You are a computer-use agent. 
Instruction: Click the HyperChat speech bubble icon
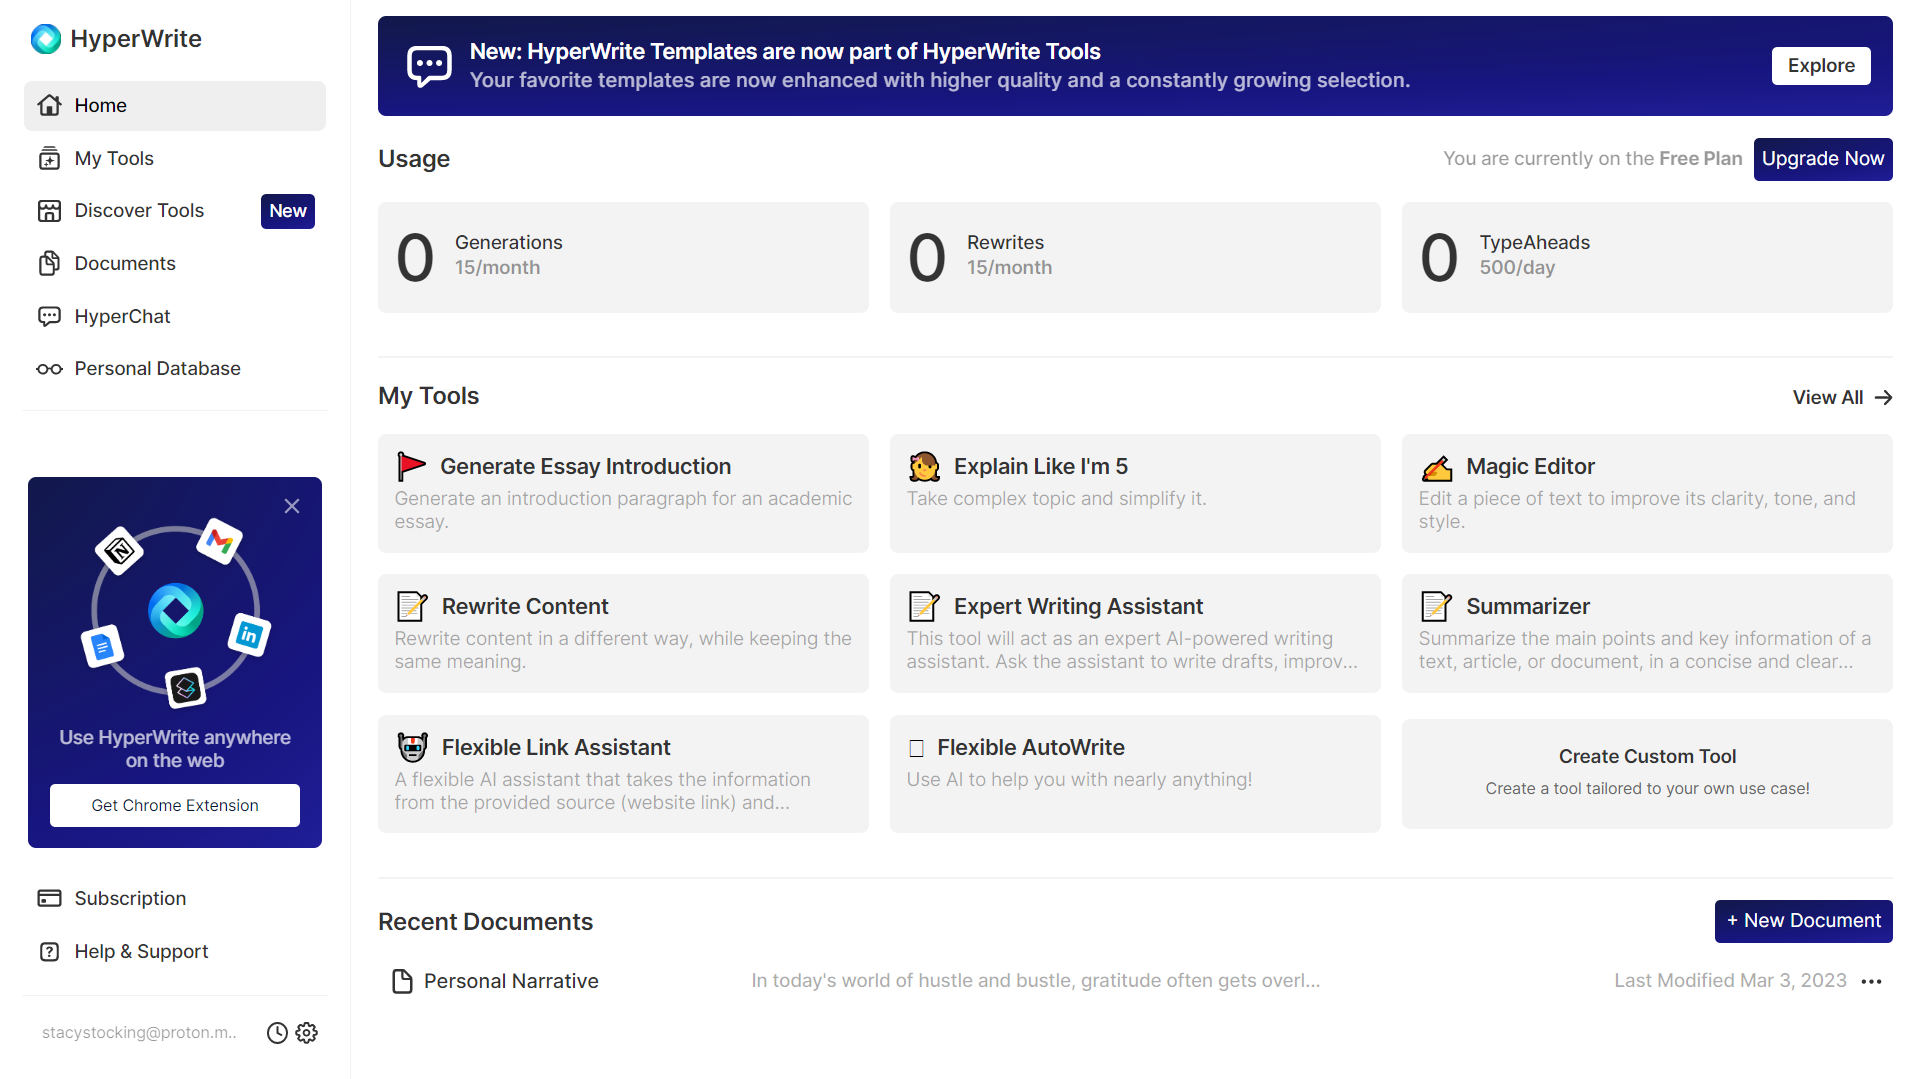coord(50,316)
